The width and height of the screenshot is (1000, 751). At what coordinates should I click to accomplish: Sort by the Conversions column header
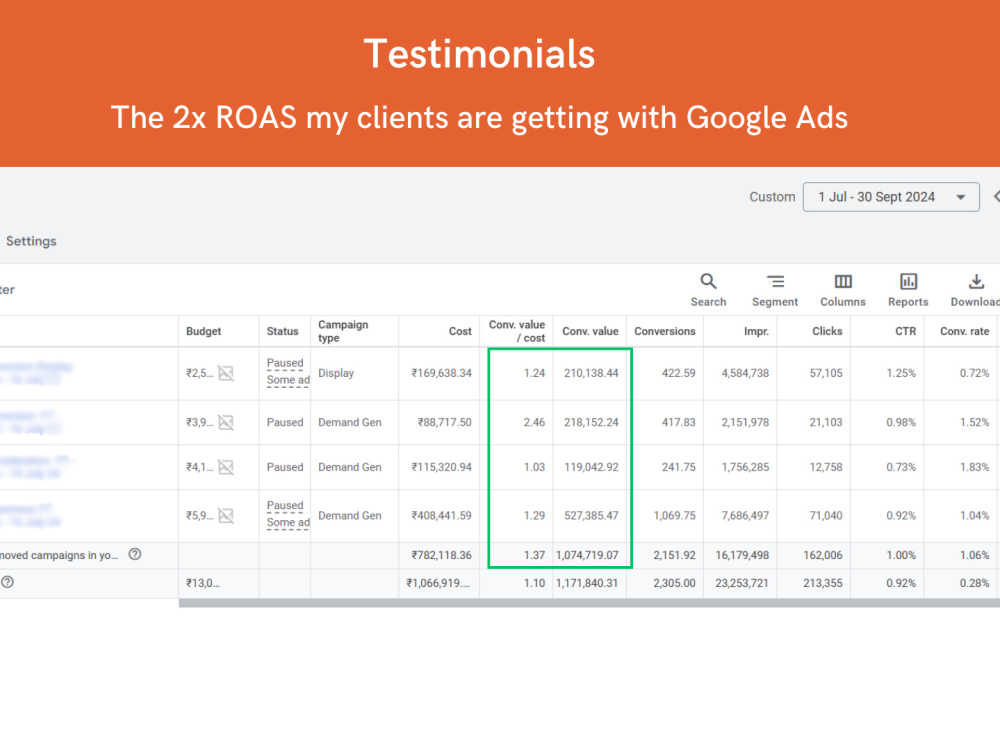pos(665,332)
